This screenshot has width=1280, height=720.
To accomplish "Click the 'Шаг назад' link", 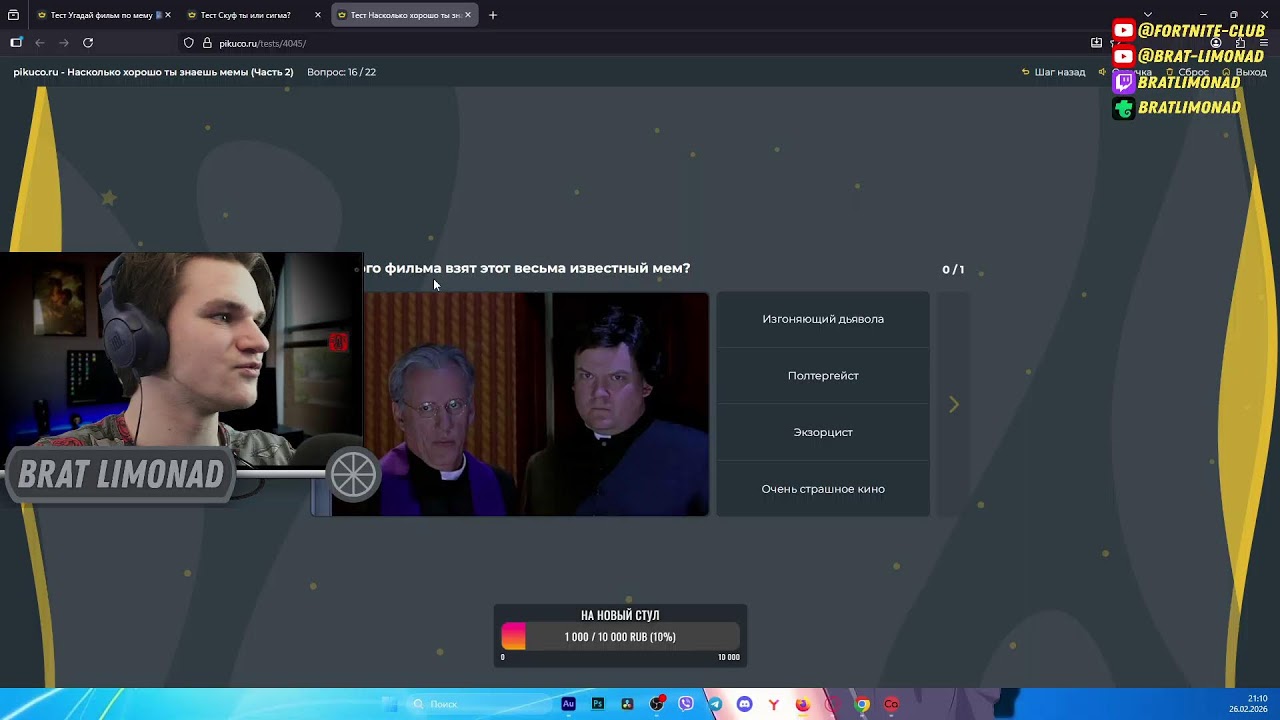I will pos(1053,72).
